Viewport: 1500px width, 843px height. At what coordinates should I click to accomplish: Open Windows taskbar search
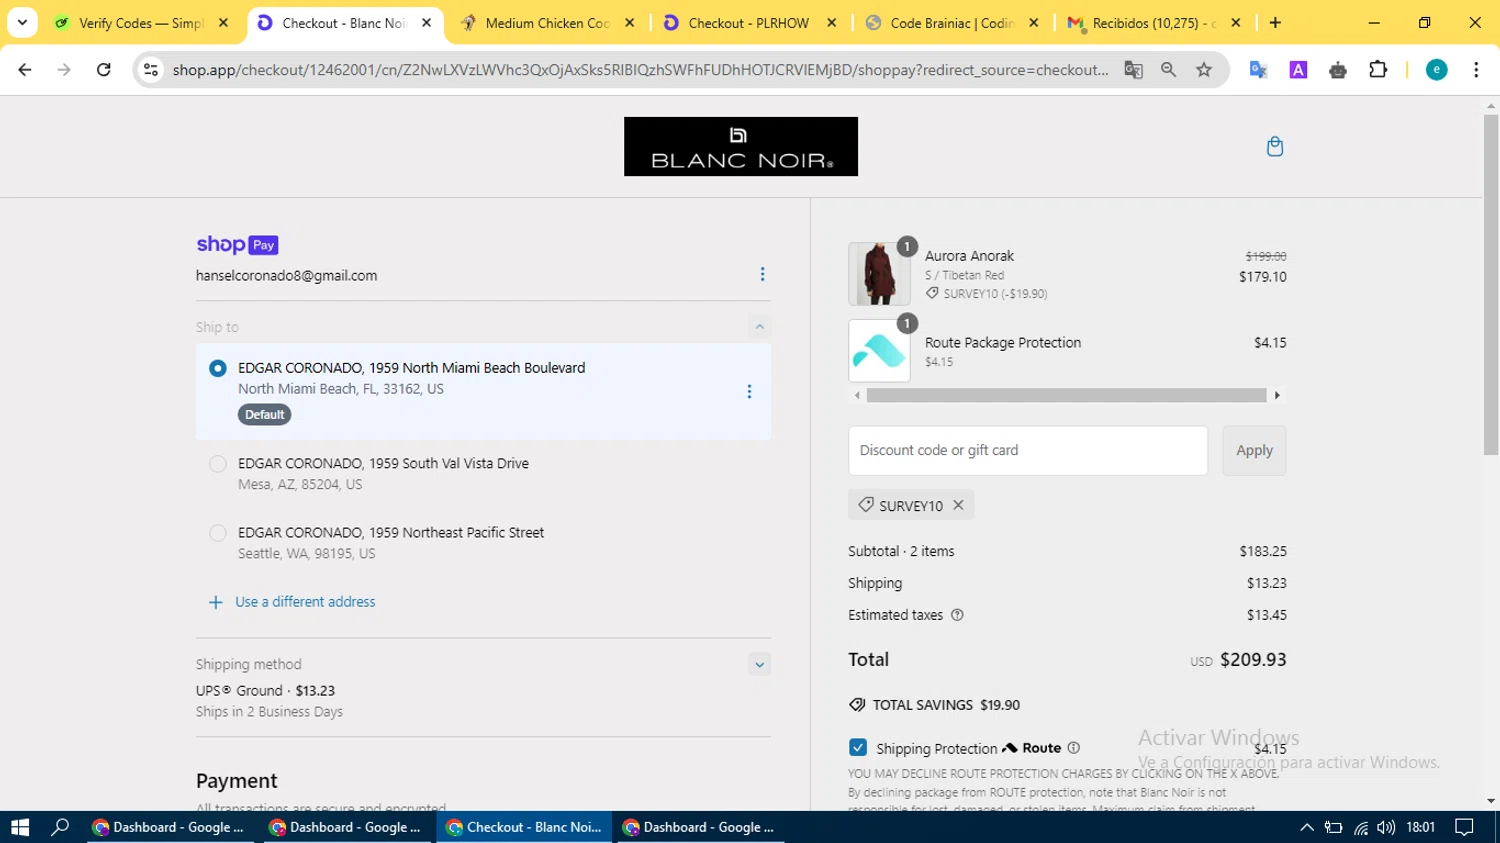point(60,827)
